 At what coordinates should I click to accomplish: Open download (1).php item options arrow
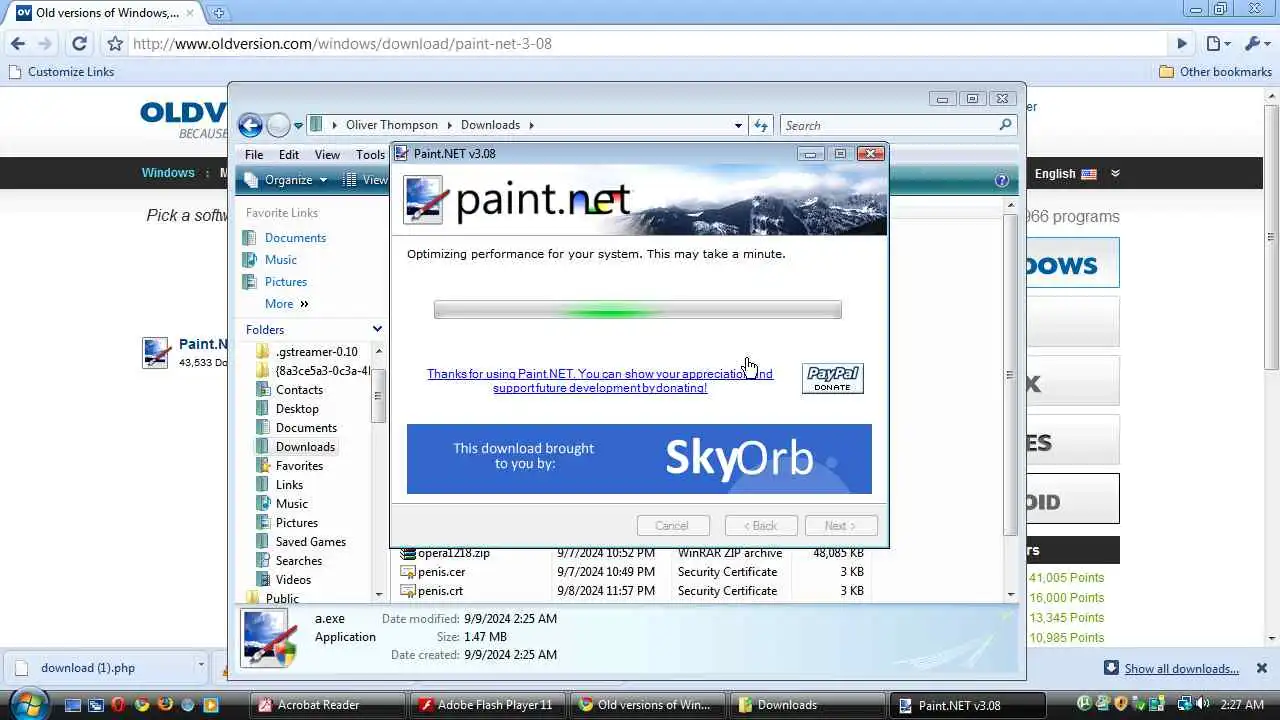[200, 668]
